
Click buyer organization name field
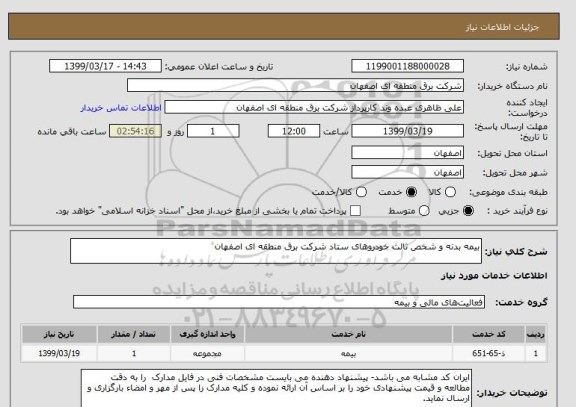pyautogui.click(x=295, y=86)
